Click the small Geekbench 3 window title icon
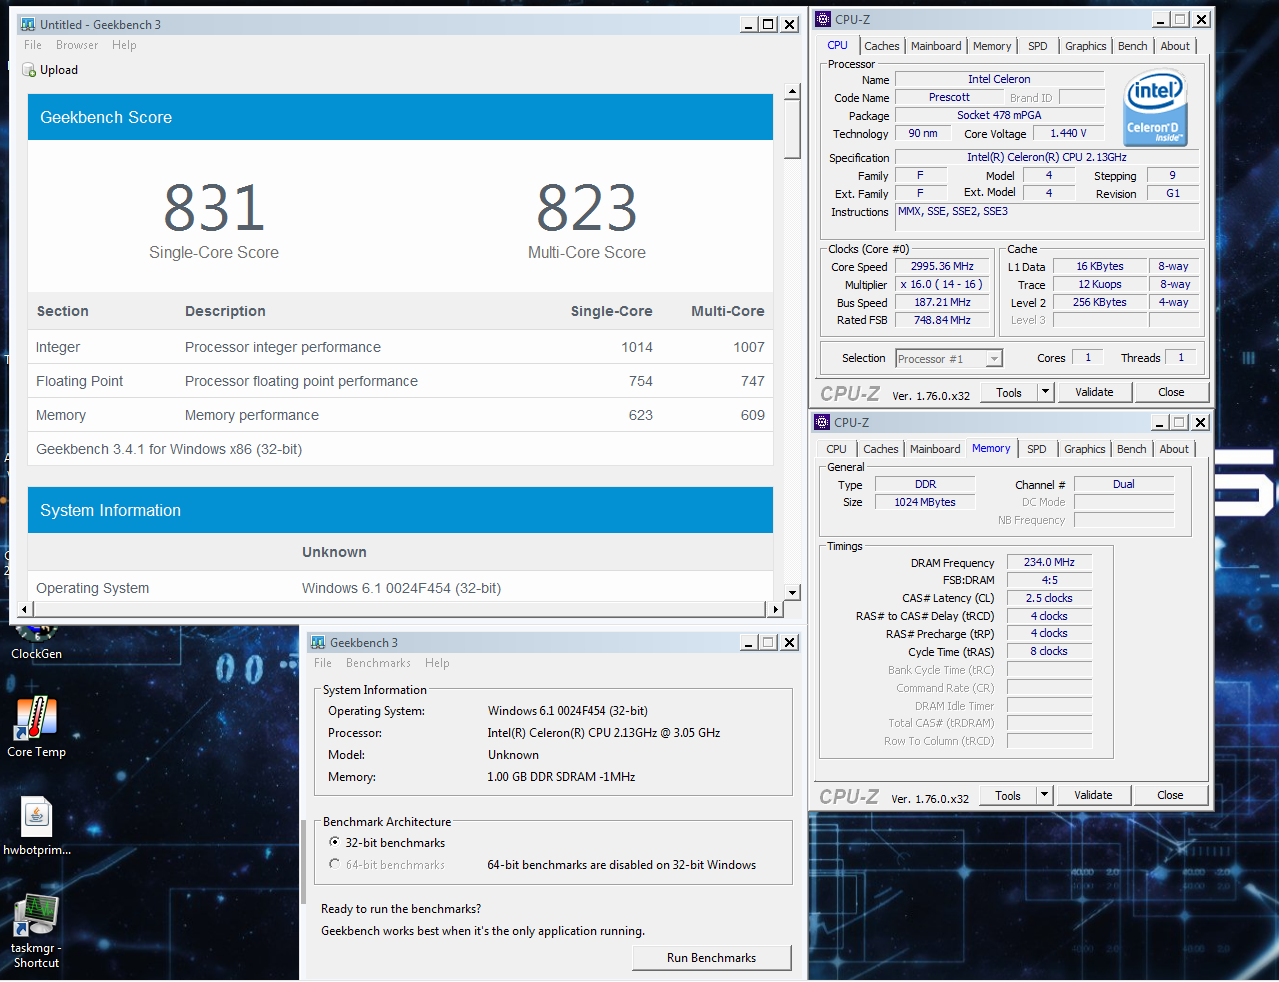 pos(318,642)
